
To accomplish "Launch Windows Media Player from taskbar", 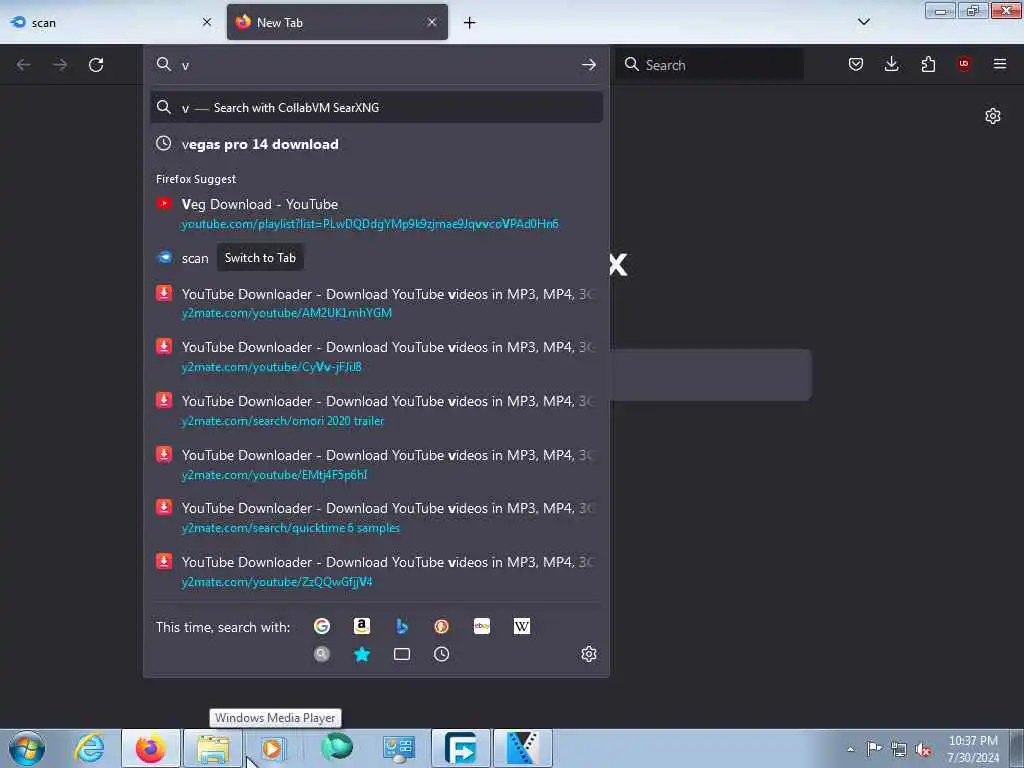I will (274, 748).
